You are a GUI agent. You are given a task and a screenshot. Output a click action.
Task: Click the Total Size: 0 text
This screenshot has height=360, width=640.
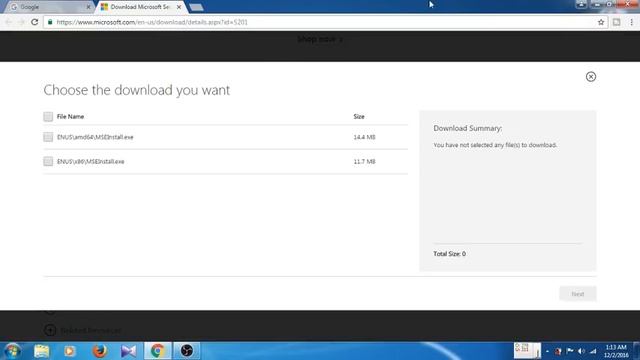coord(449,254)
